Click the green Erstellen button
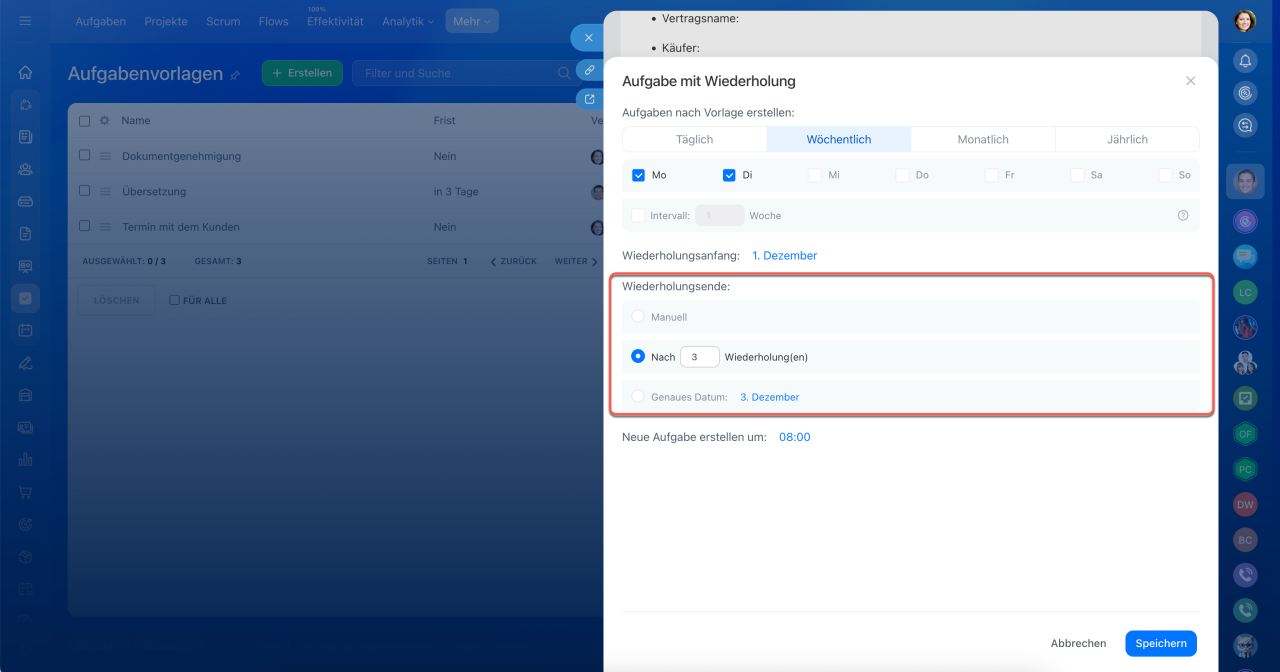This screenshot has height=672, width=1280. [x=303, y=73]
